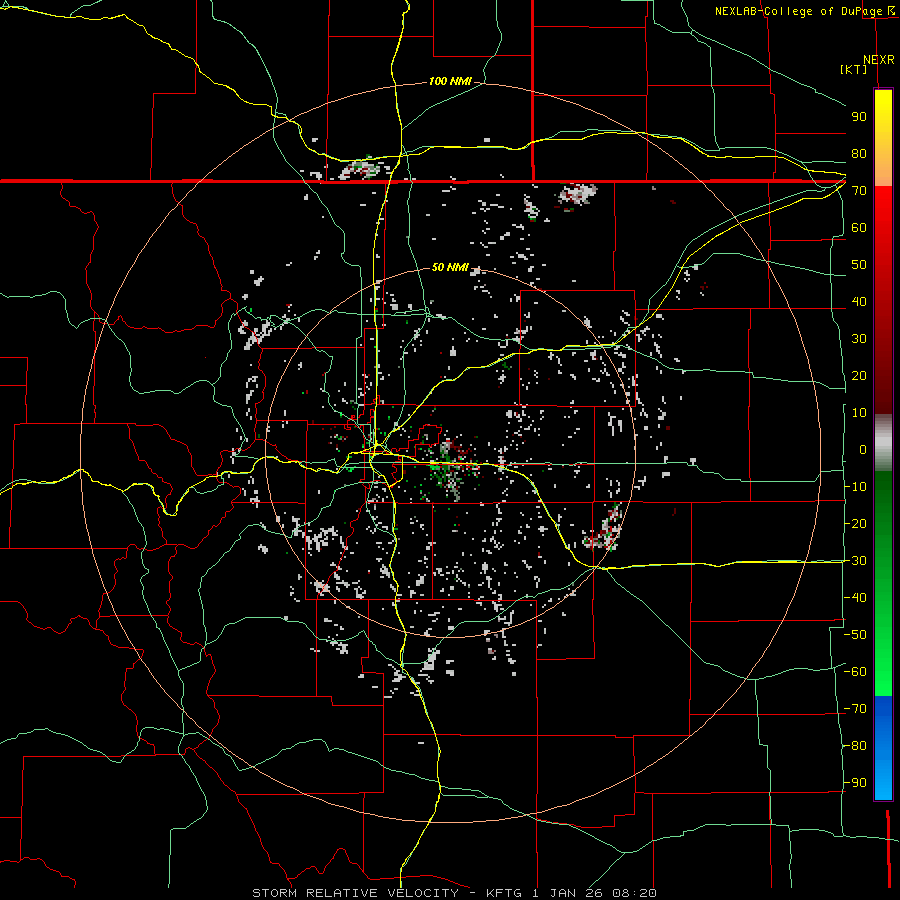Click the negative 50 knots scale label
This screenshot has height=900, width=900.
tap(855, 635)
